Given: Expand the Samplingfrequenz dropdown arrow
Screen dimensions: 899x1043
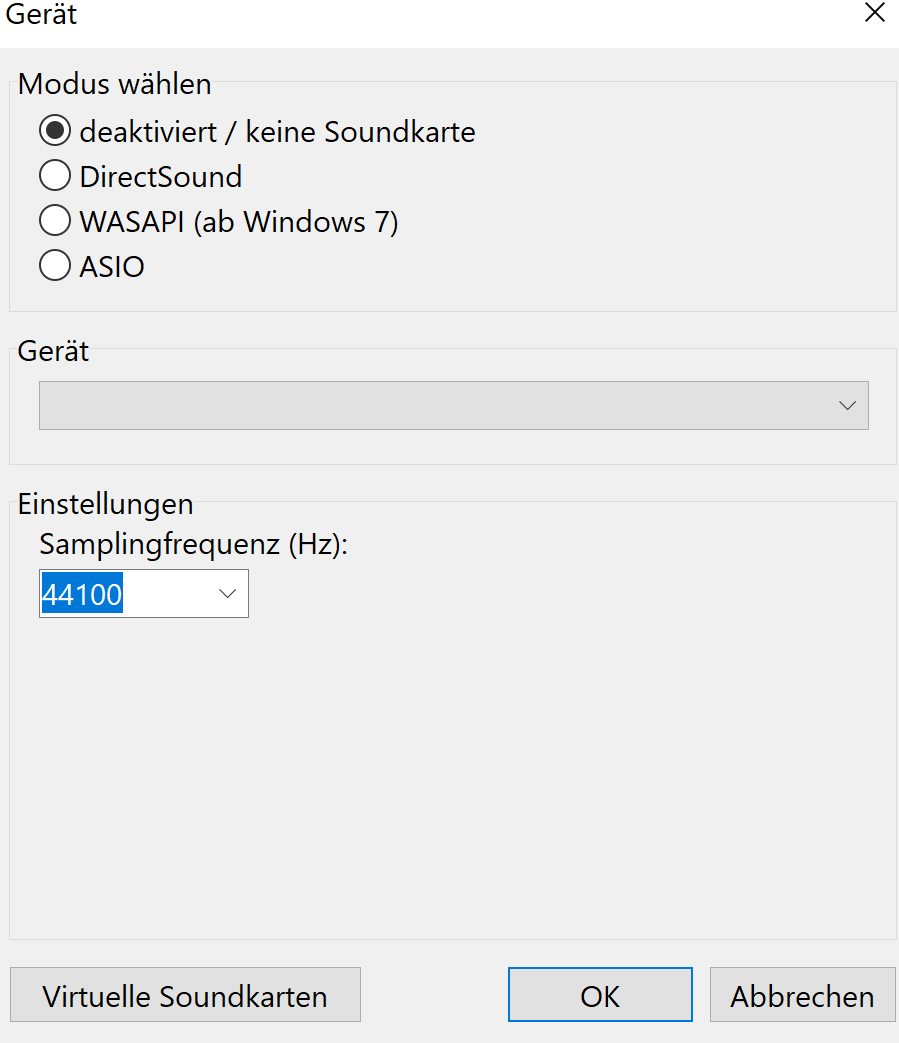Looking at the screenshot, I should click(227, 594).
